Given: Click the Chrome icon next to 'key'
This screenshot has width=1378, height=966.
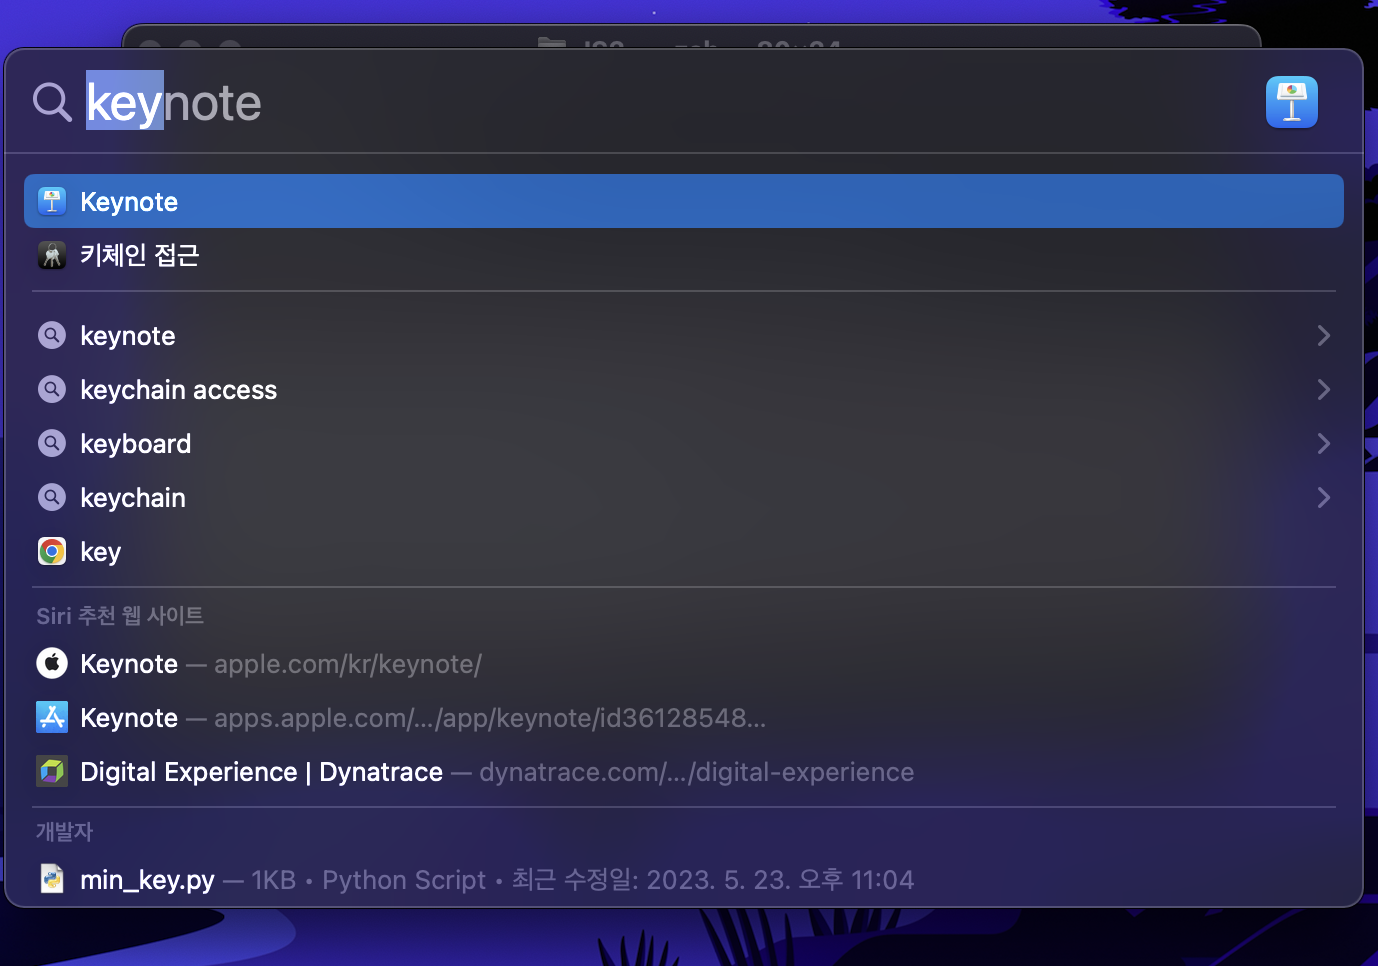Looking at the screenshot, I should point(52,551).
